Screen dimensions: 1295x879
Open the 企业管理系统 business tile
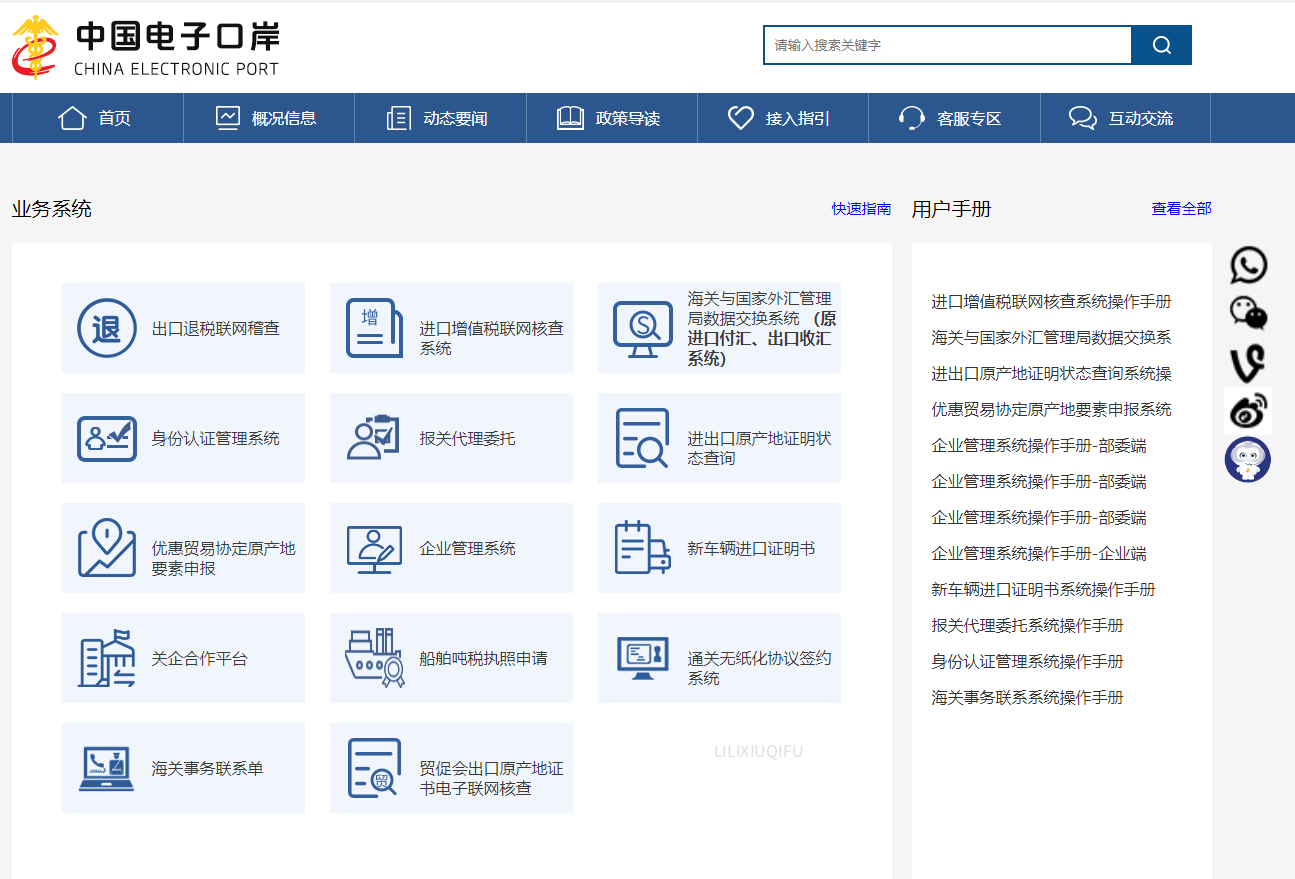point(451,548)
